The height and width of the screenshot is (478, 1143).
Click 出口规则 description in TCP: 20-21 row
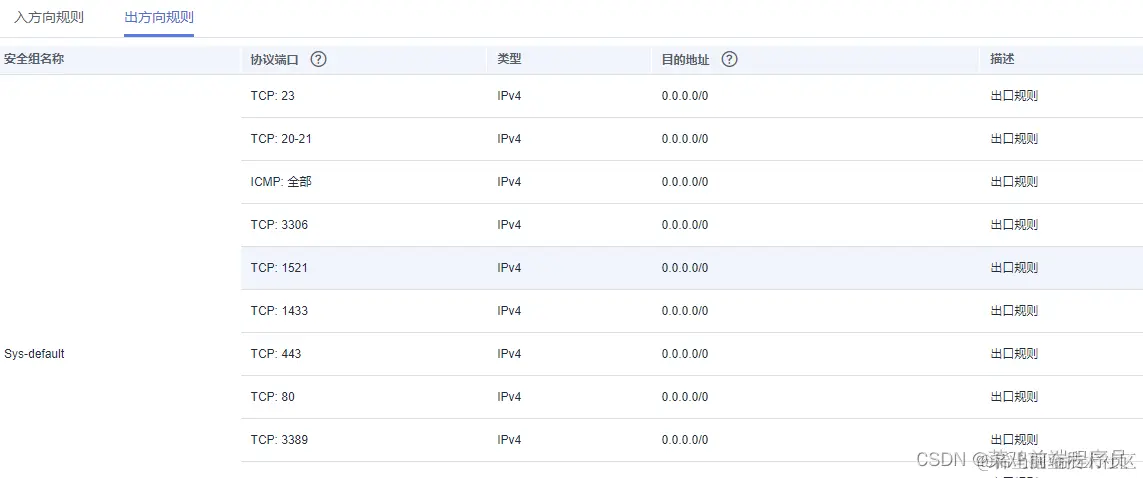(x=1014, y=138)
